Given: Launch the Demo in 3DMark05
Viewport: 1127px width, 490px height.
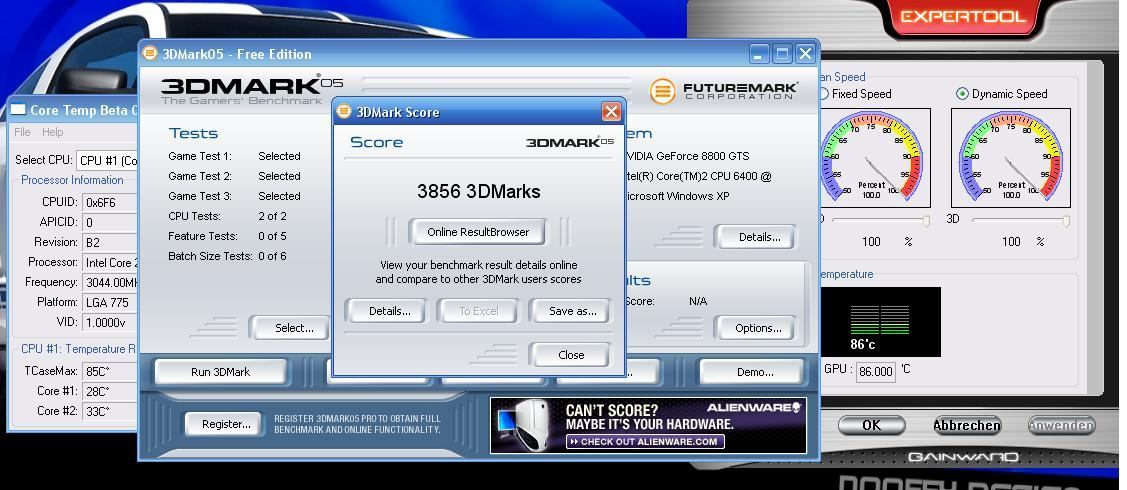Looking at the screenshot, I should tap(755, 372).
